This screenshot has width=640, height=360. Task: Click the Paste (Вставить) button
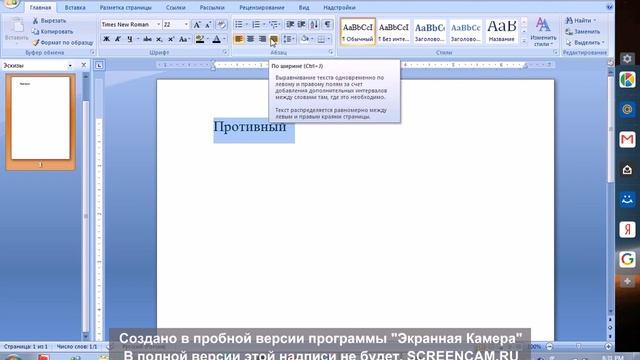(17, 31)
